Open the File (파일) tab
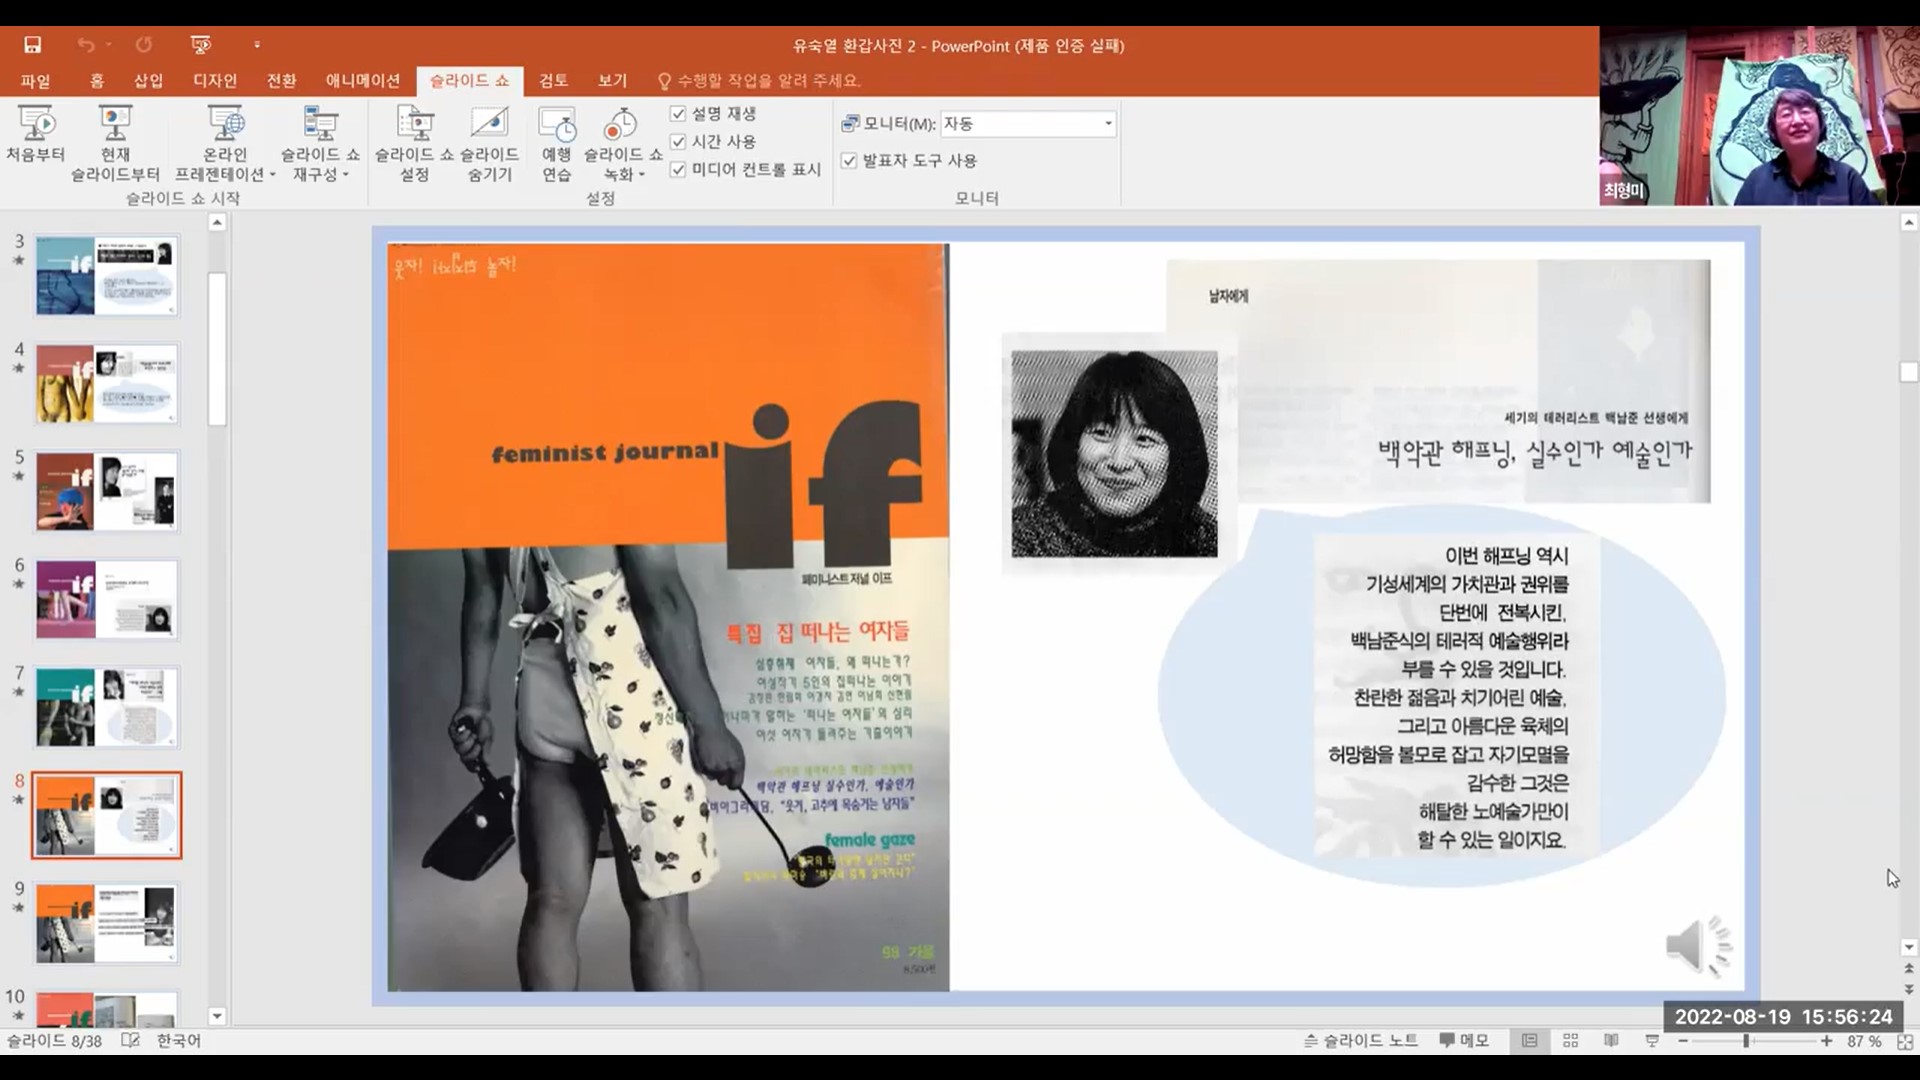This screenshot has width=1920, height=1080. click(x=35, y=81)
